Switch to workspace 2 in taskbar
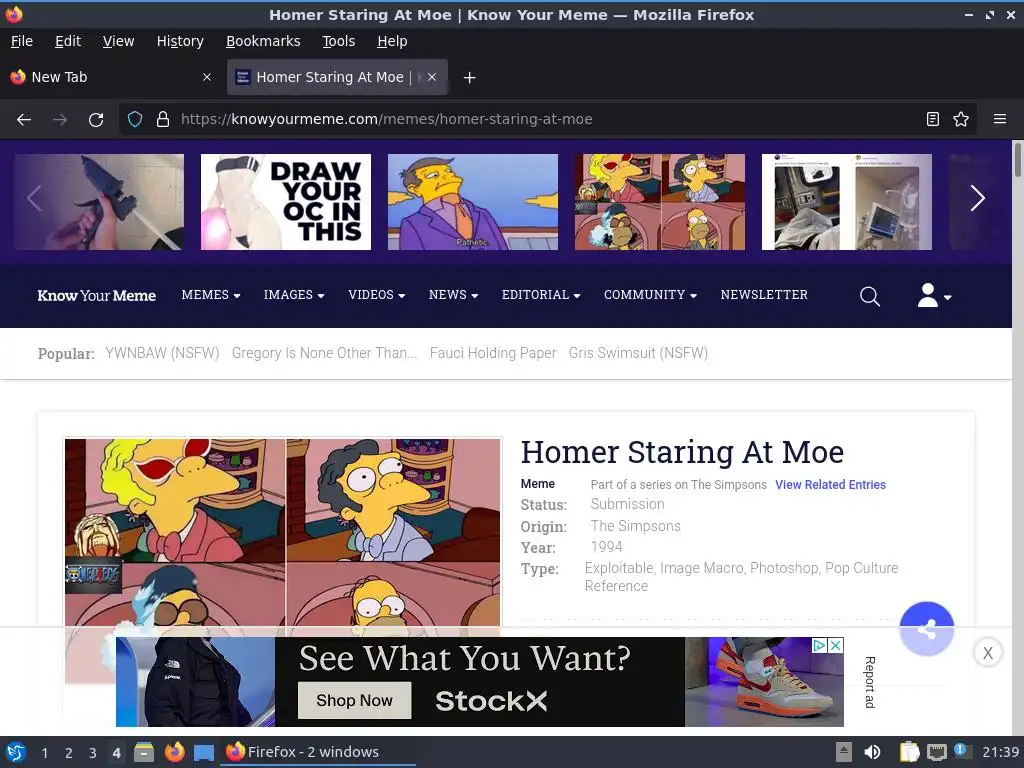This screenshot has height=768, width=1024. [68, 753]
